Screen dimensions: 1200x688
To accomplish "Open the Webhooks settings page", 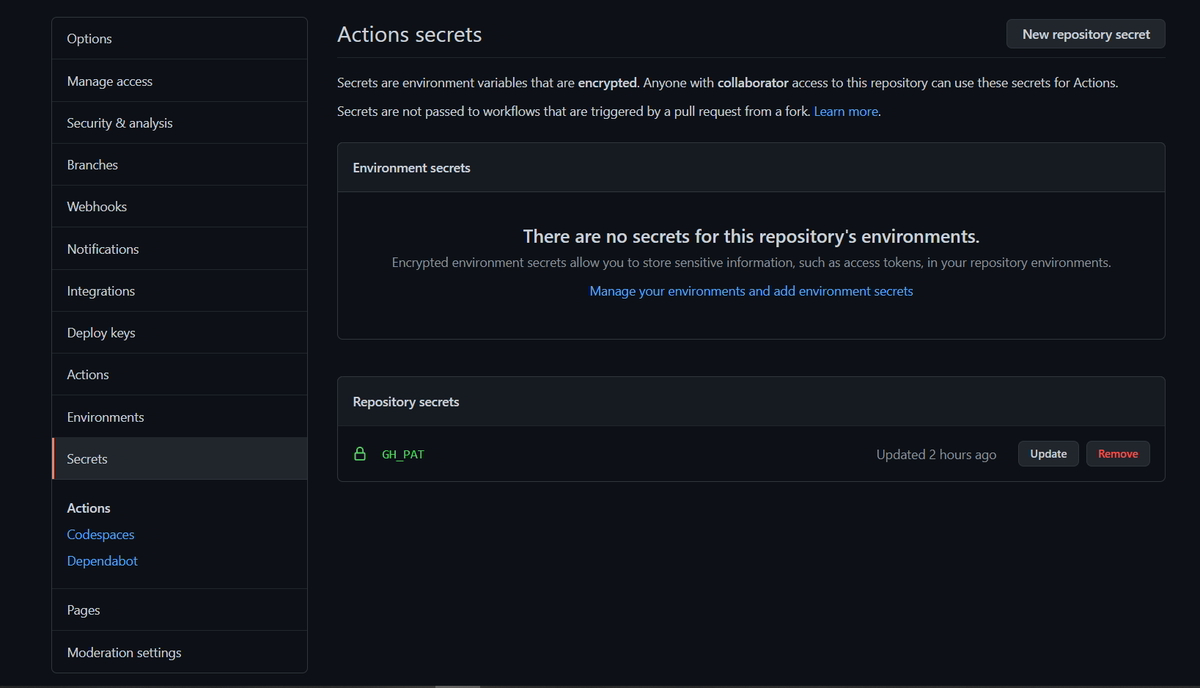I will (x=96, y=206).
